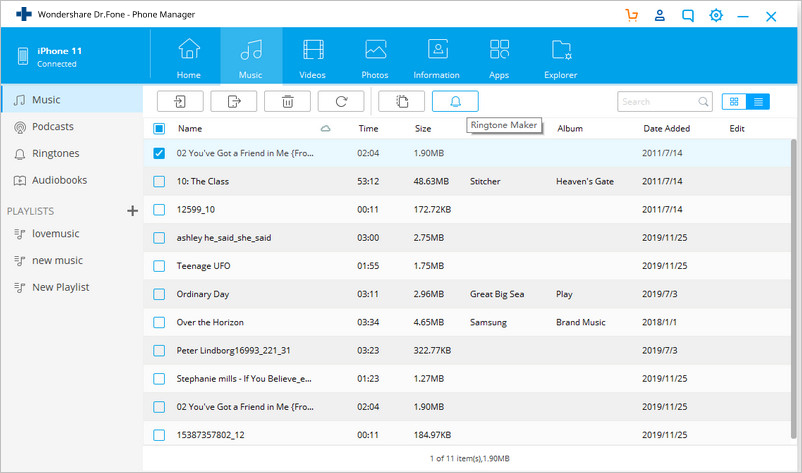Check the Peter Lindborg16993_221_31 checkbox
The image size is (802, 473).
click(159, 350)
